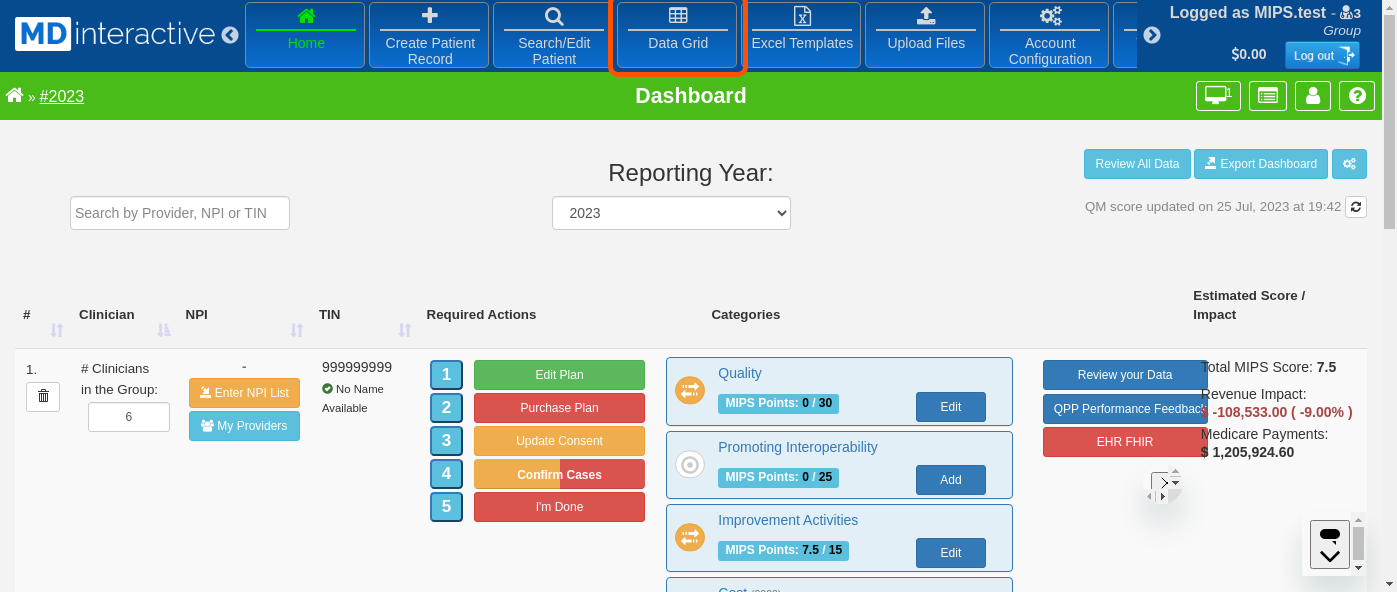The width and height of the screenshot is (1397, 592).
Task: Go to Upload Files in navigation
Action: point(925,35)
